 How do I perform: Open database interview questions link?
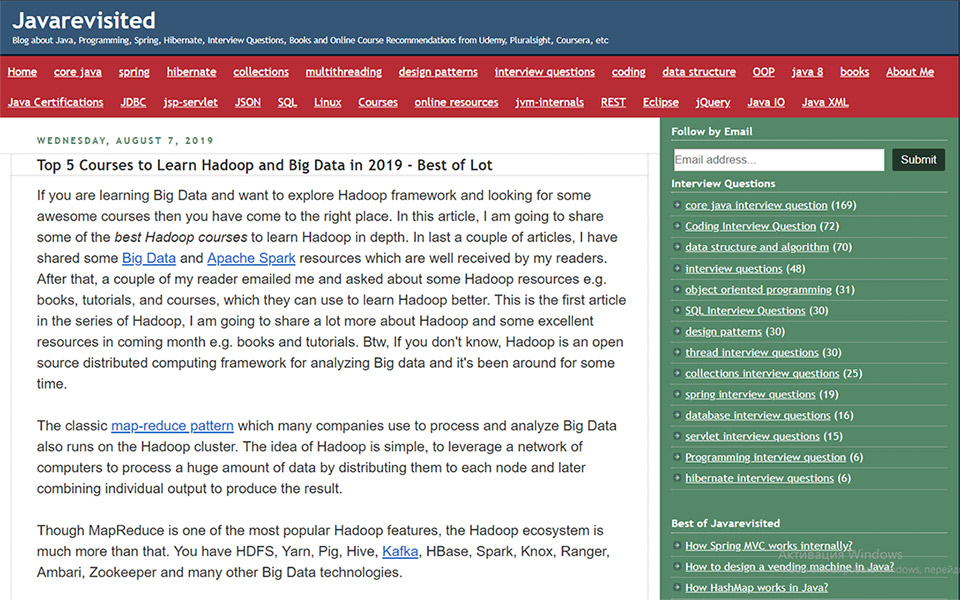(758, 415)
